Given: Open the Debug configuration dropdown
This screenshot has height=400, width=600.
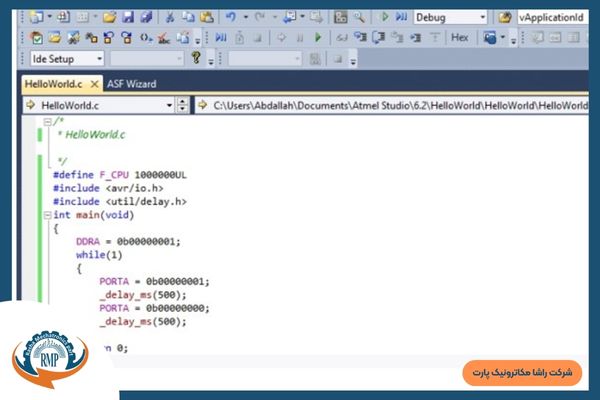Looking at the screenshot, I should point(482,17).
